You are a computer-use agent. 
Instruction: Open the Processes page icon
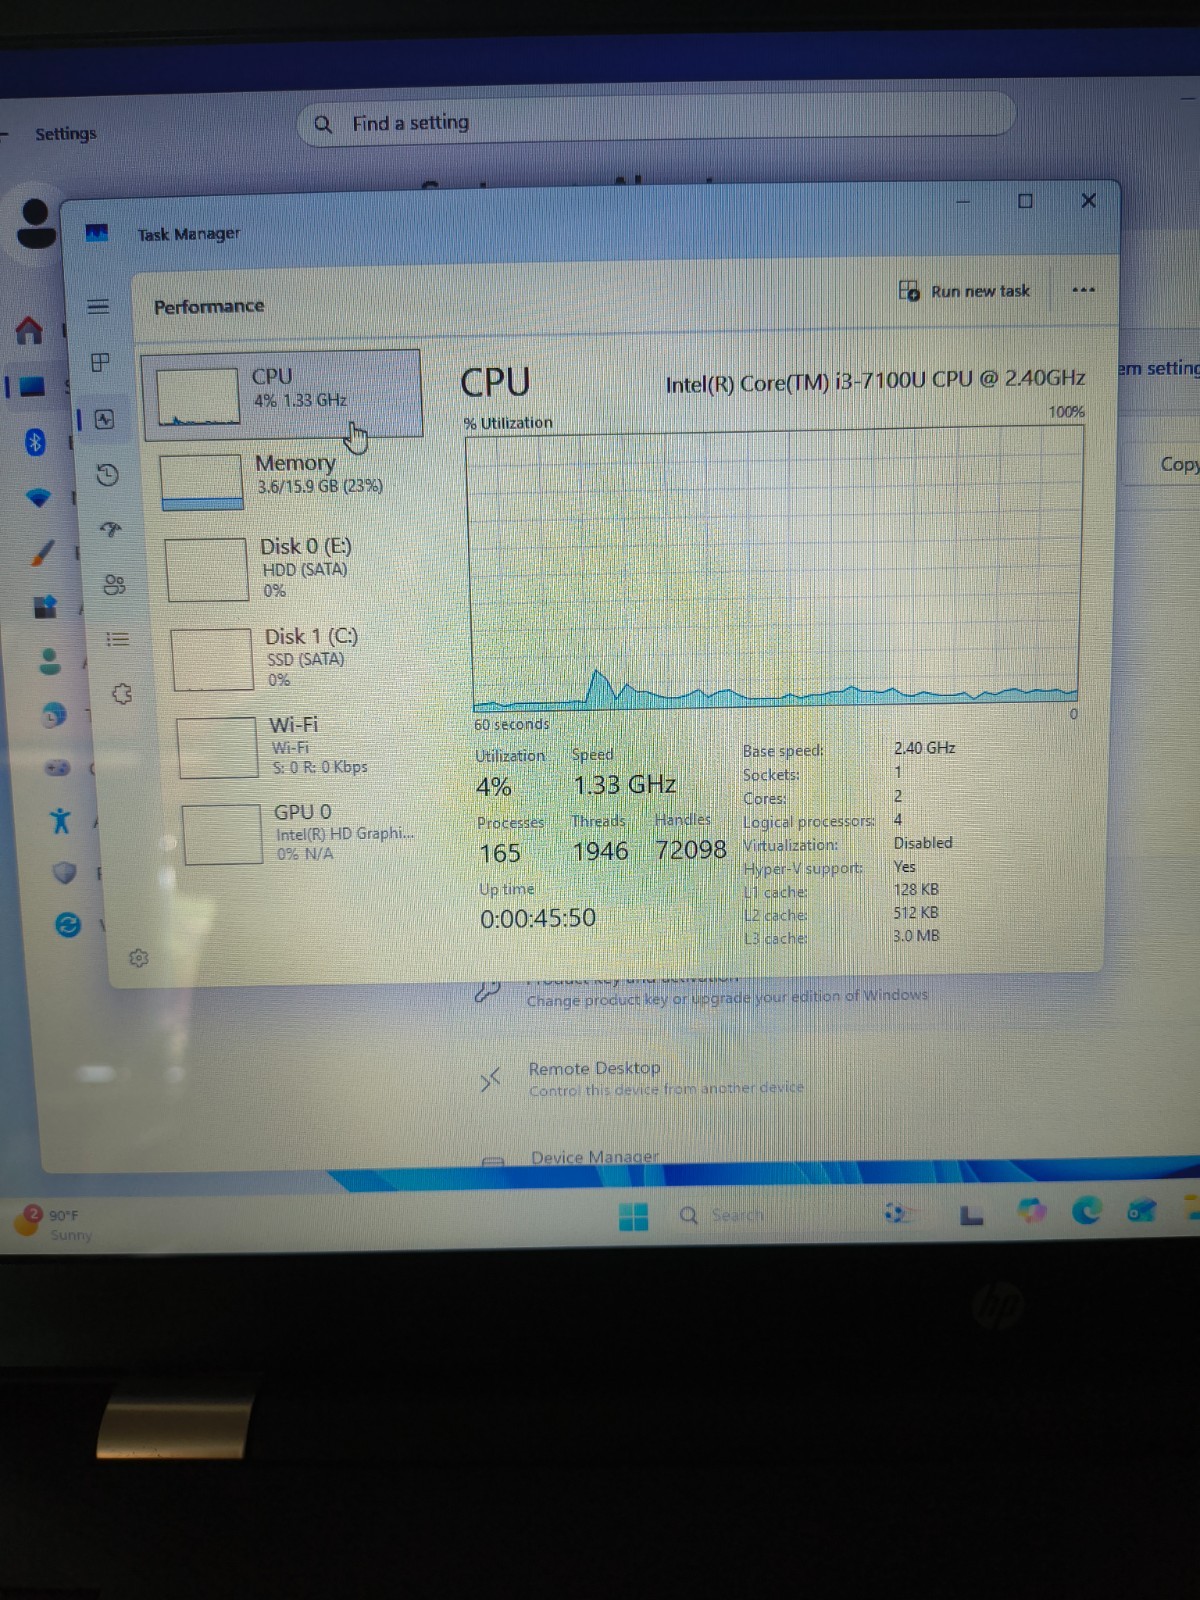[x=100, y=362]
